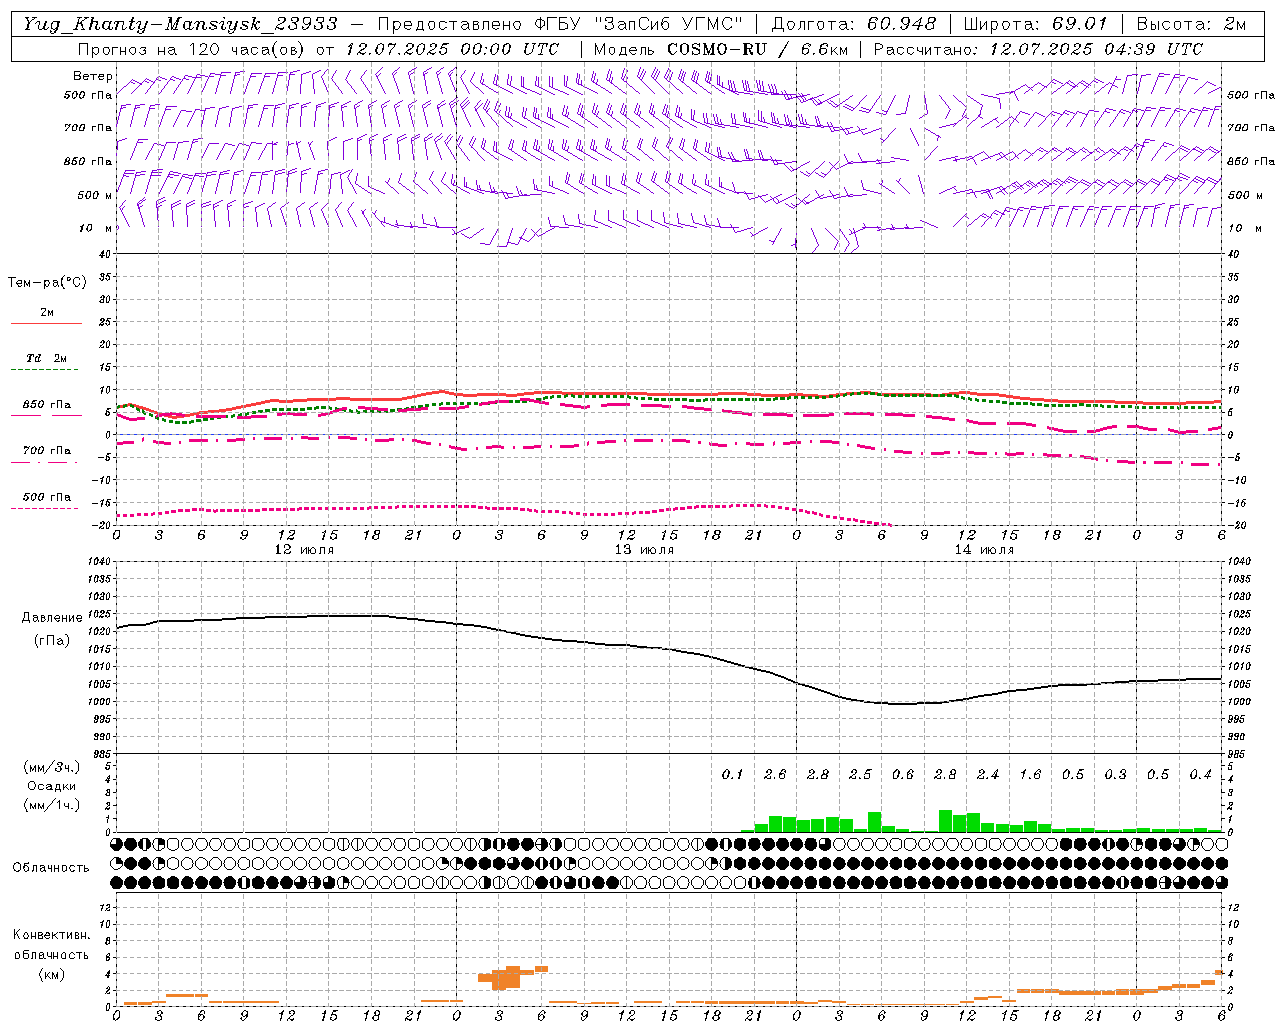Click the Осадки precipitation label

(51, 786)
